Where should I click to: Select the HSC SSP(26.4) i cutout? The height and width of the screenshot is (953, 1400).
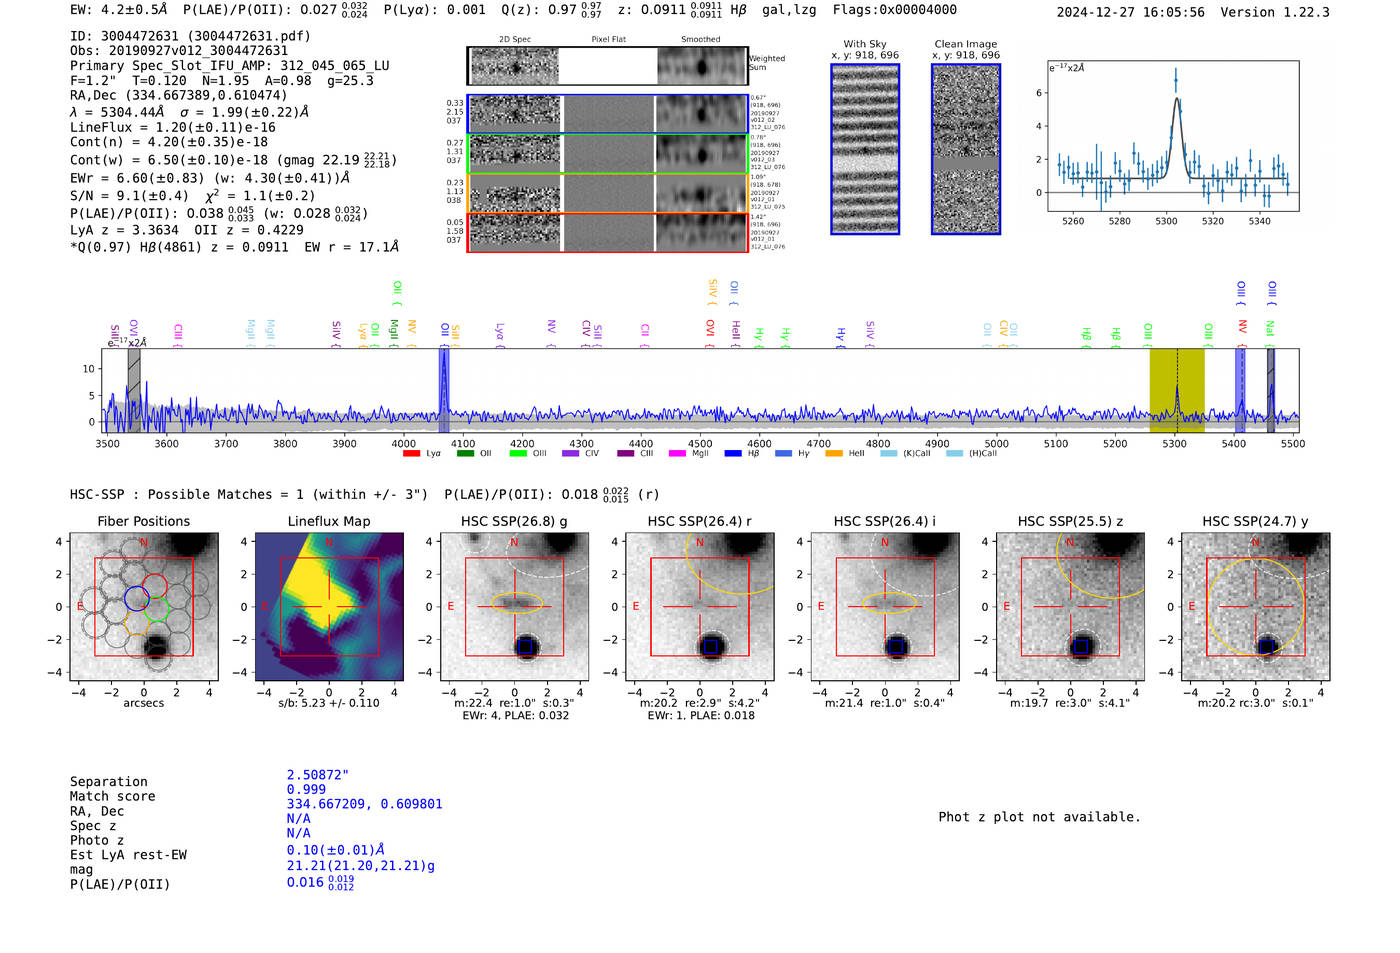(885, 607)
